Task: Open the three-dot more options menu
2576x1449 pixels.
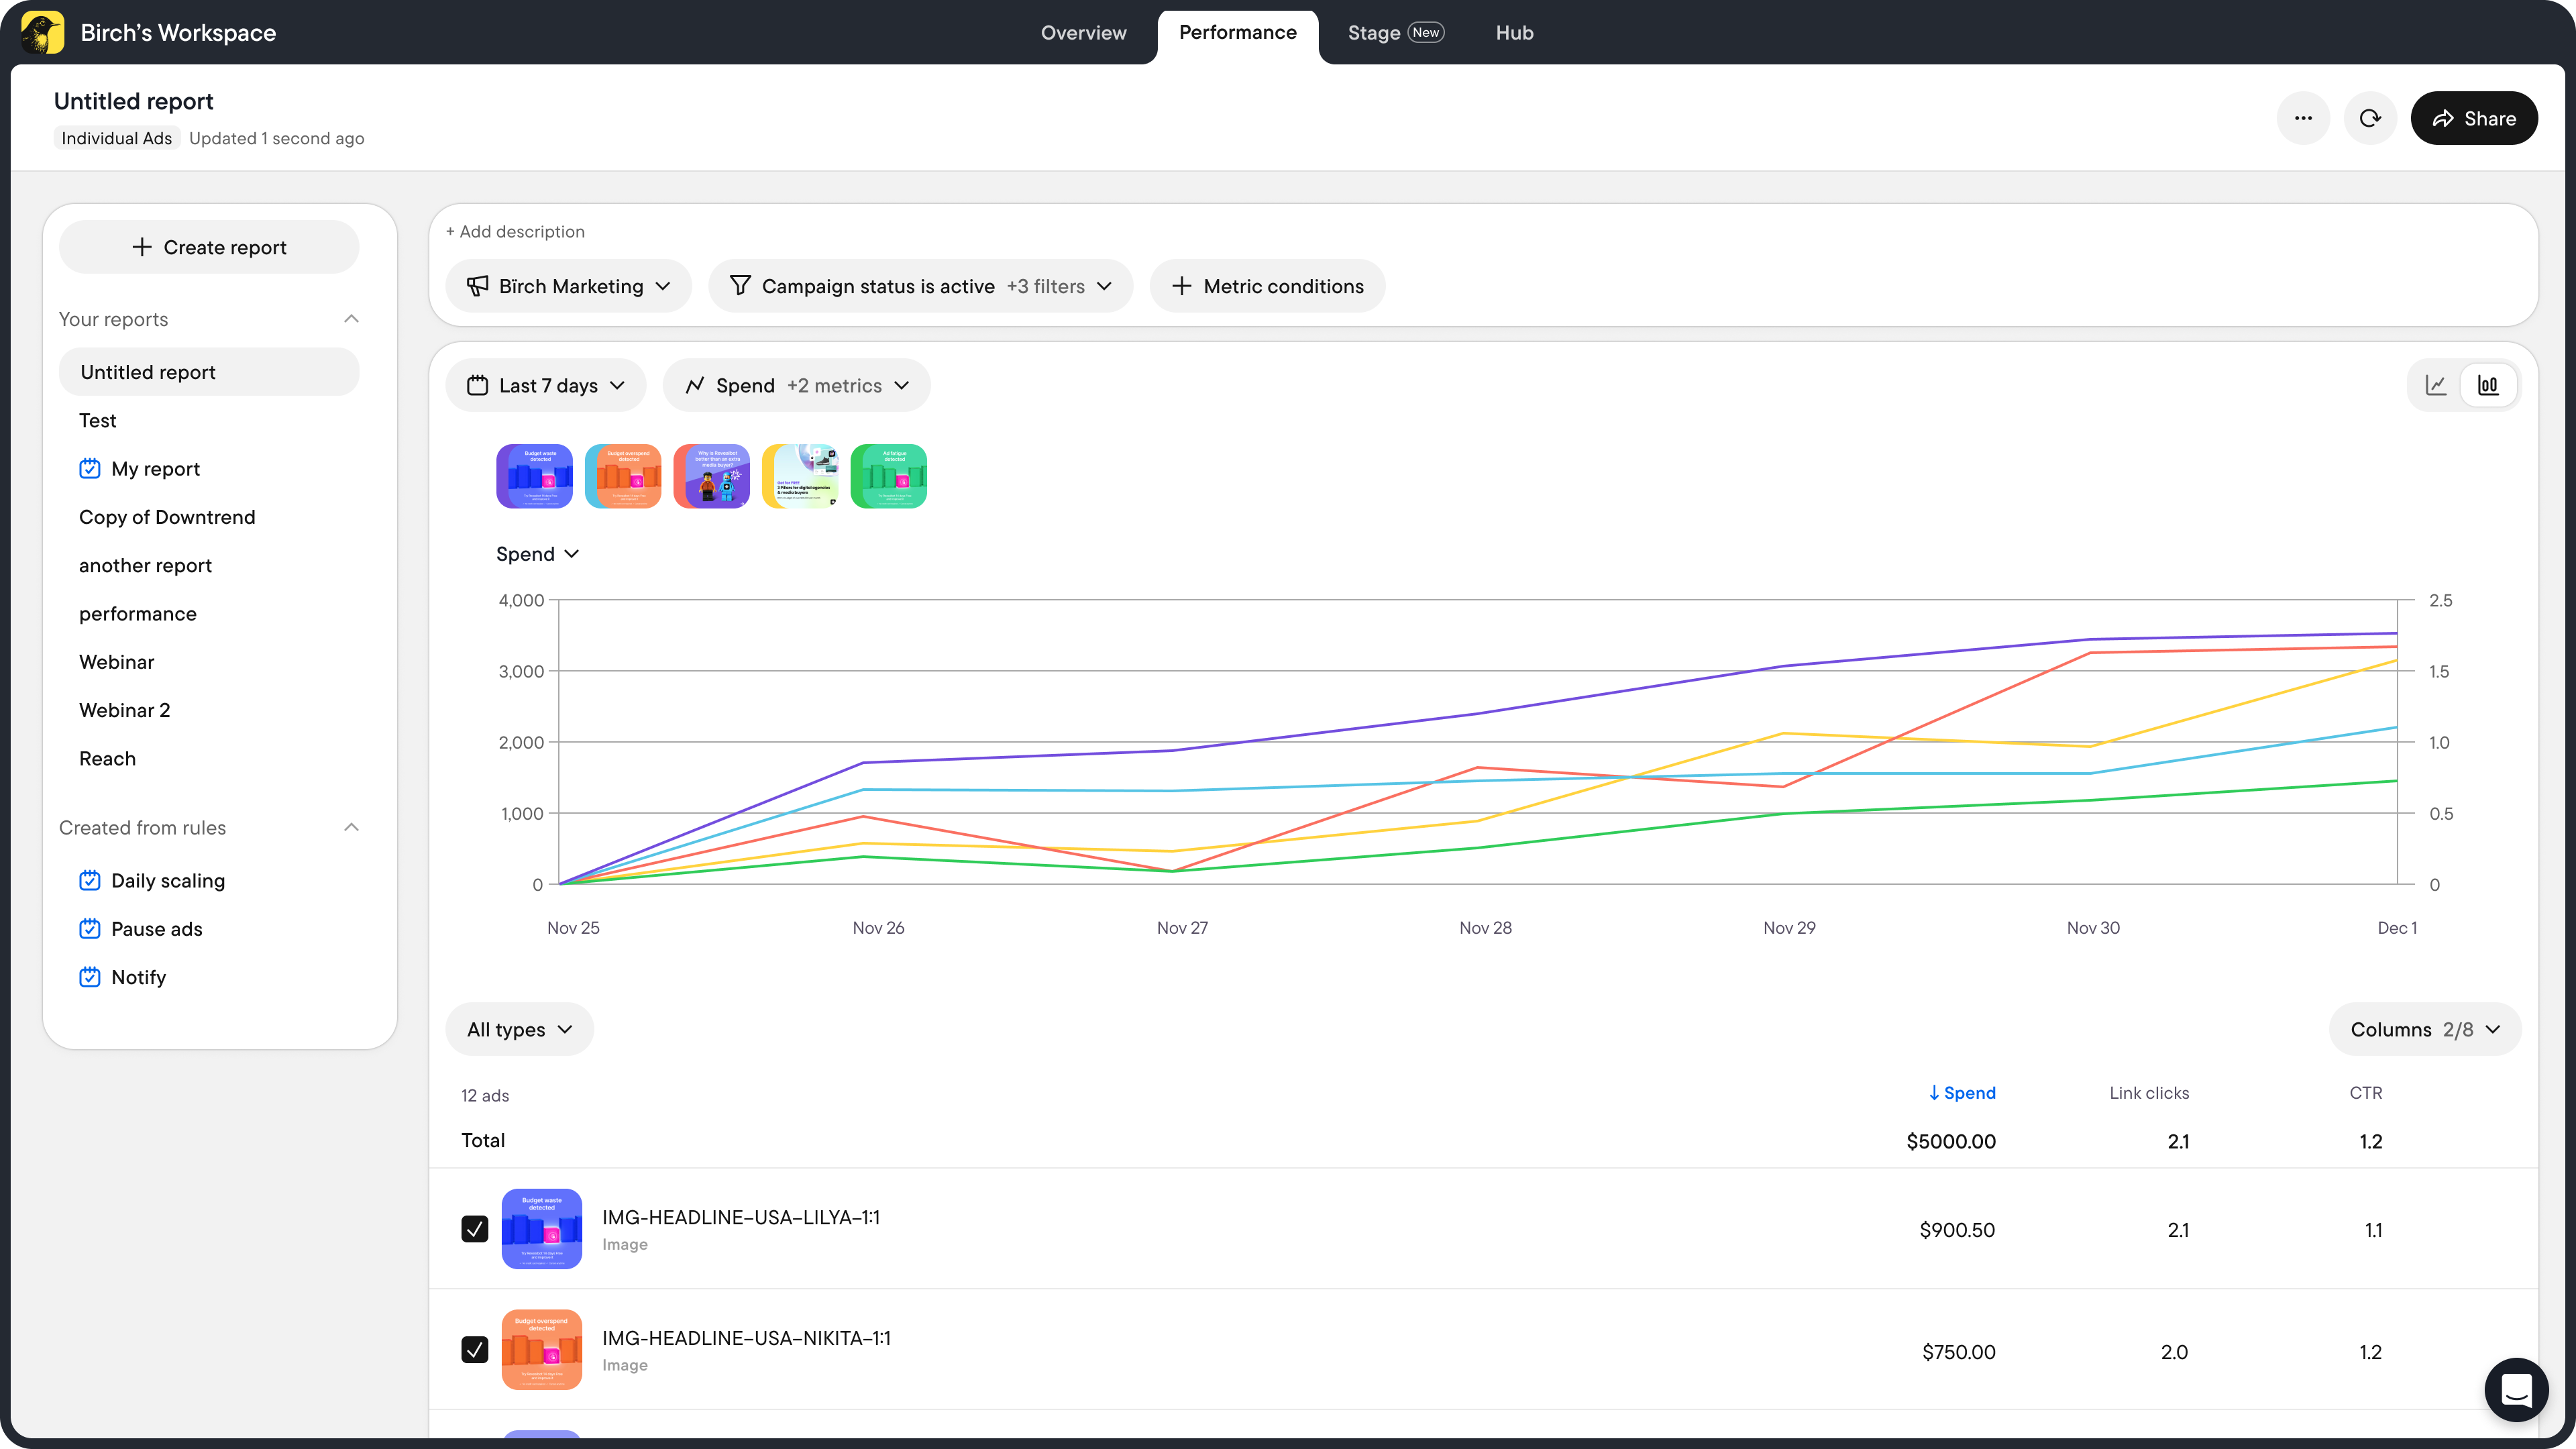Action: coord(2303,118)
